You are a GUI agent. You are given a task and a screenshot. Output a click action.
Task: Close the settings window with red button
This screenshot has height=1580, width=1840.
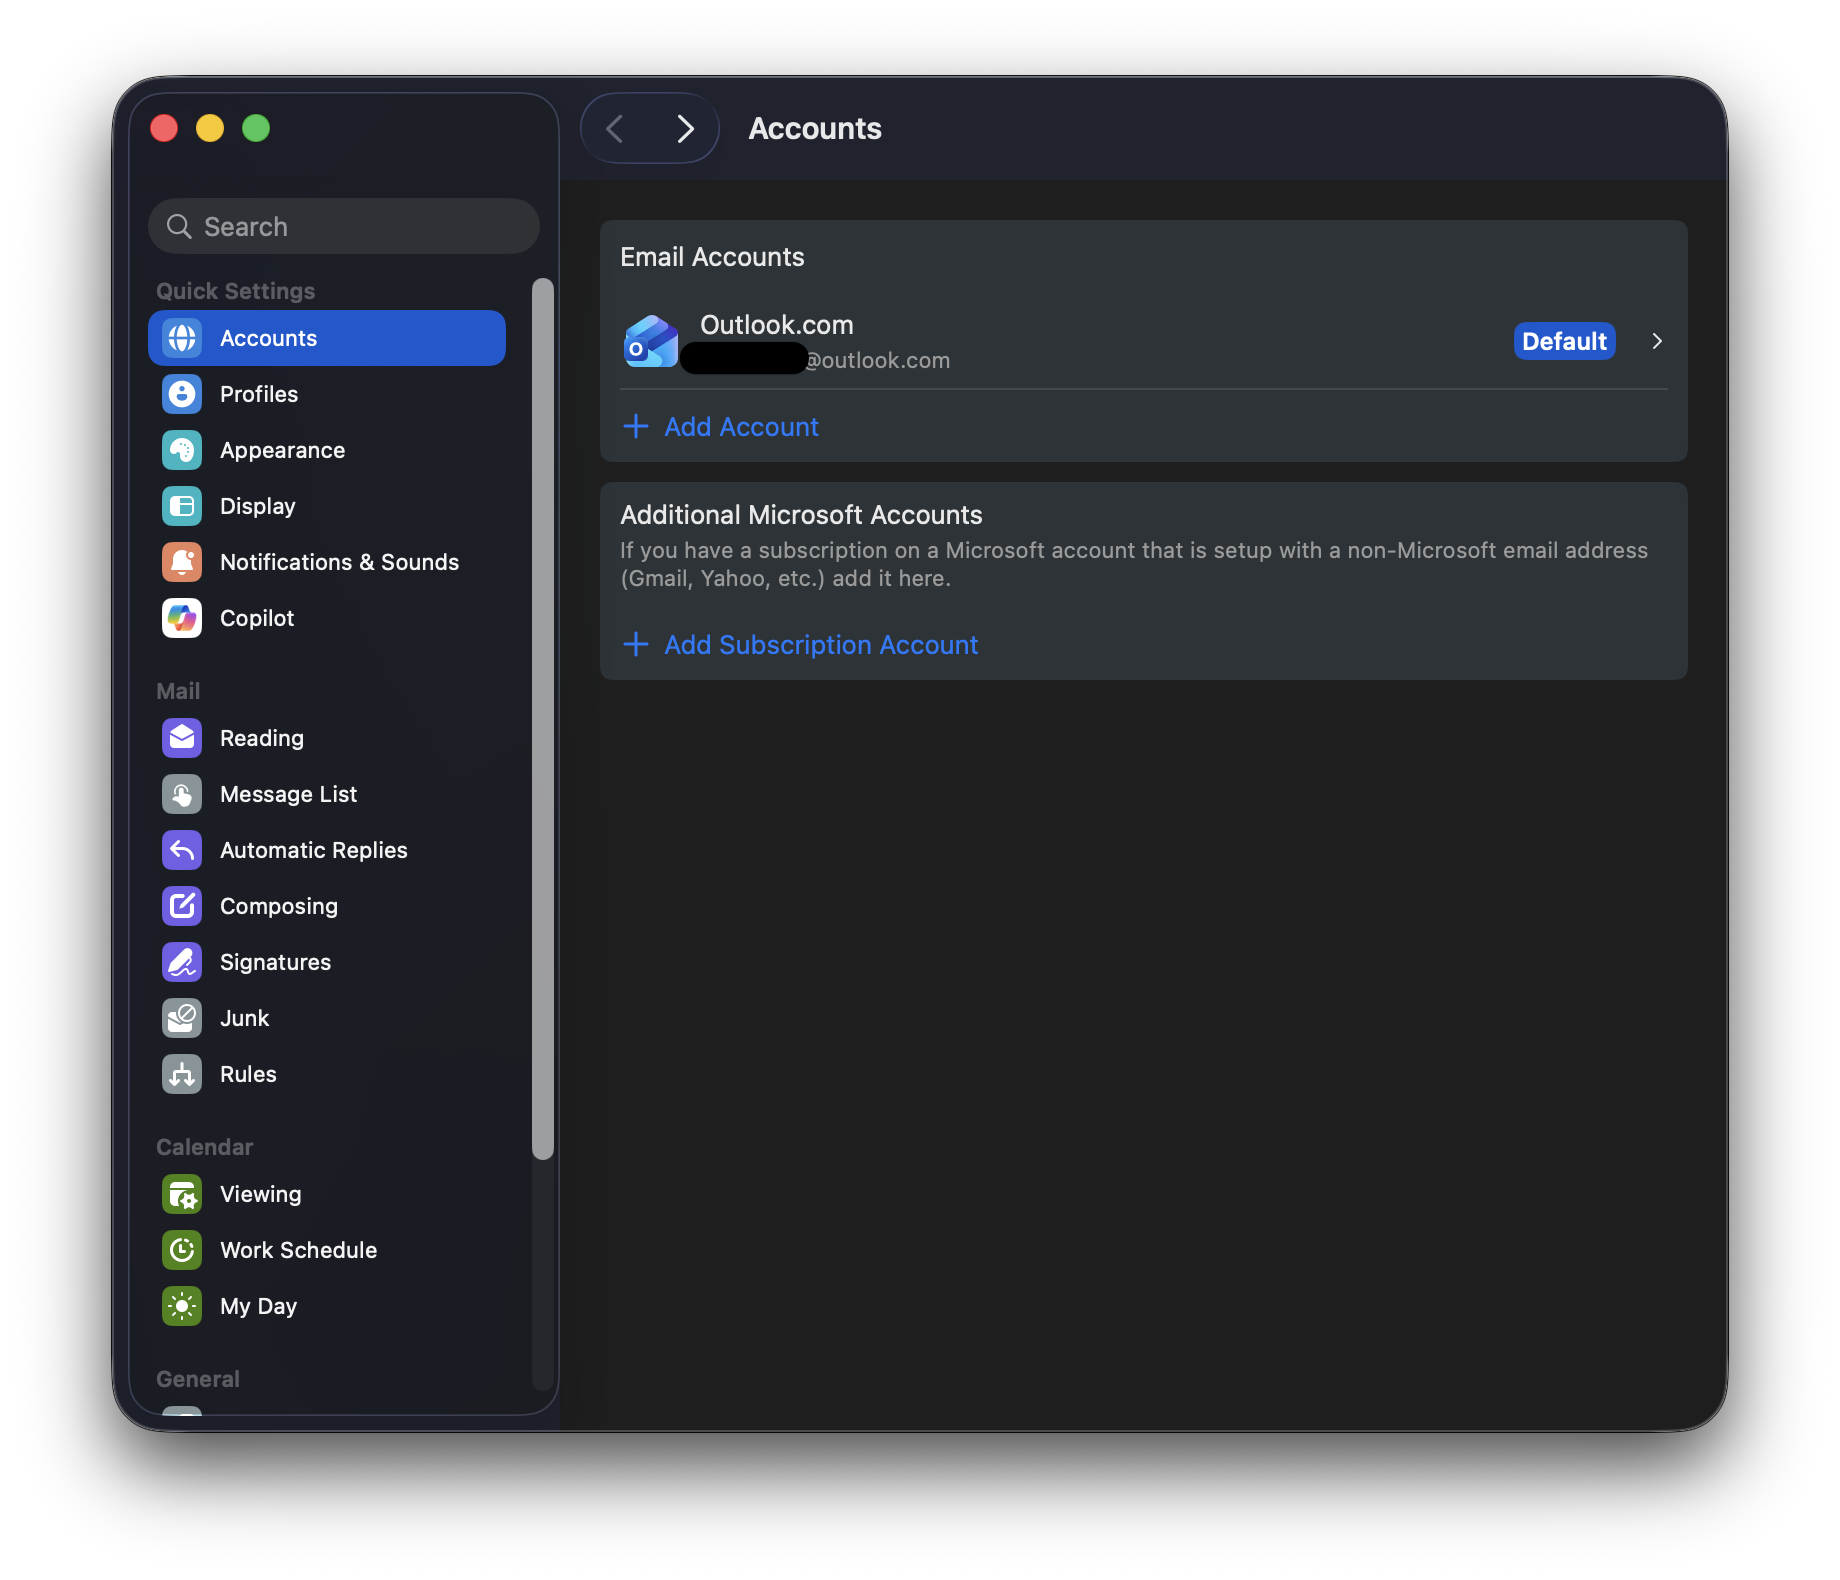point(164,128)
